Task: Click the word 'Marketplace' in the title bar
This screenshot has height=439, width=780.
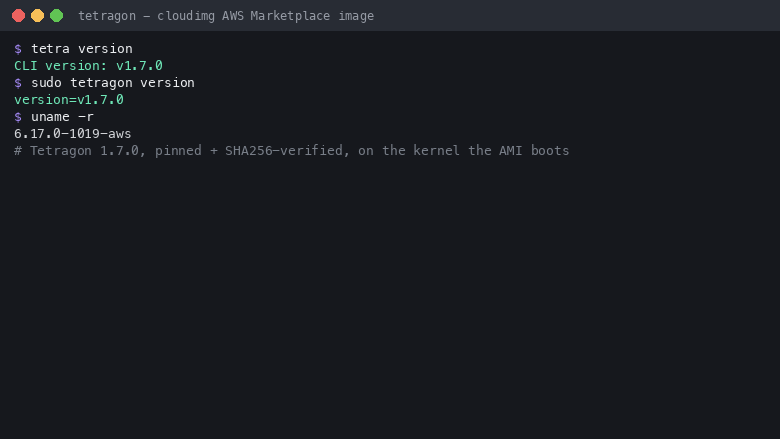Action: click(x=290, y=16)
